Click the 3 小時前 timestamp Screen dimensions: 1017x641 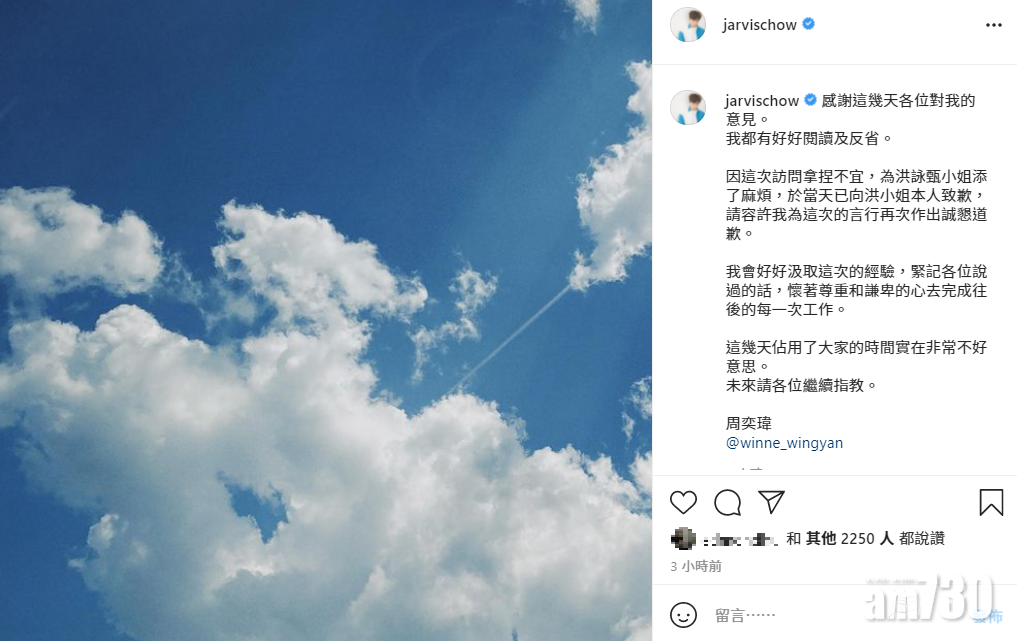[x=696, y=566]
